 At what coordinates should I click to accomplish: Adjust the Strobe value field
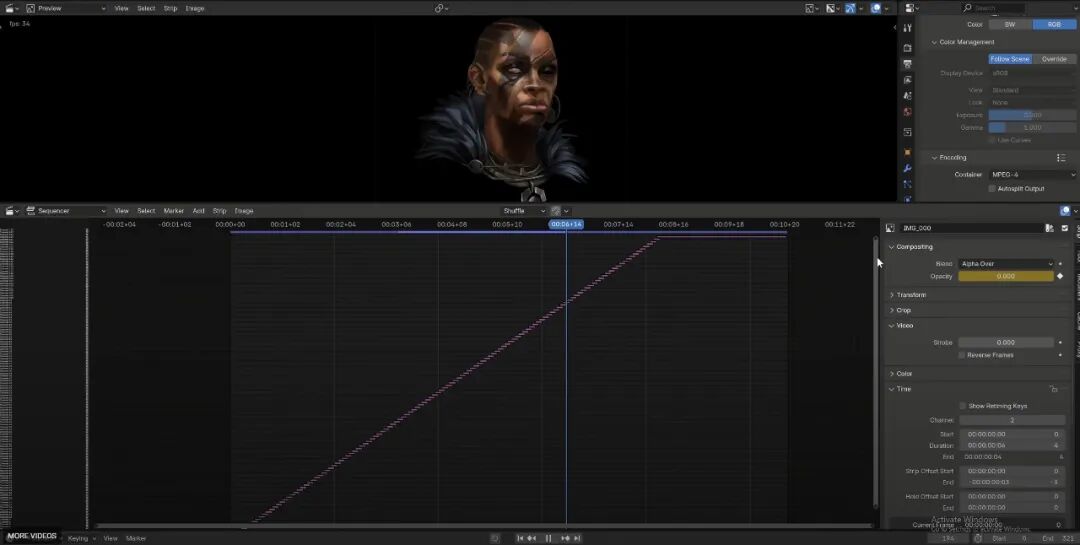point(1006,342)
